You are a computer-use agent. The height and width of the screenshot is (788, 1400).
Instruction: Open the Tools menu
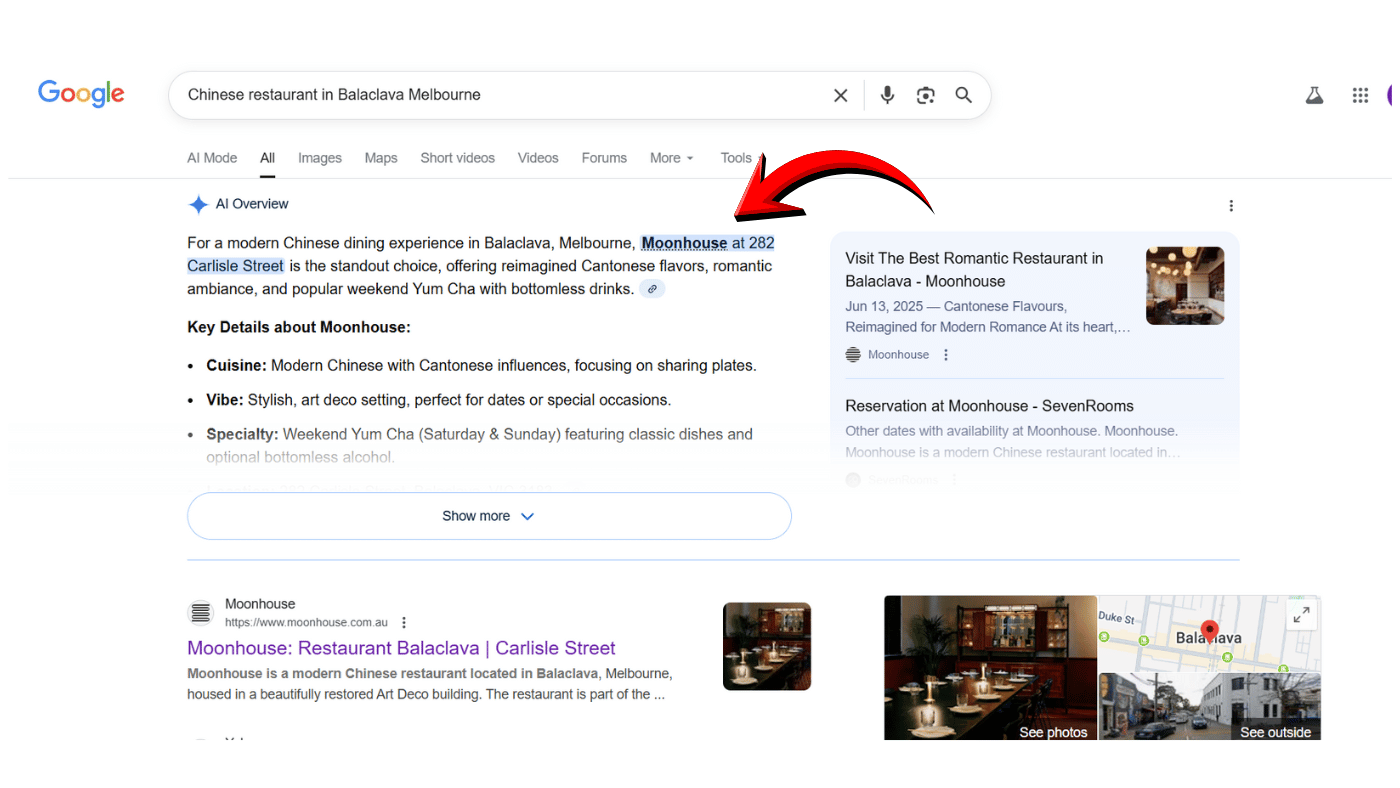[737, 158]
